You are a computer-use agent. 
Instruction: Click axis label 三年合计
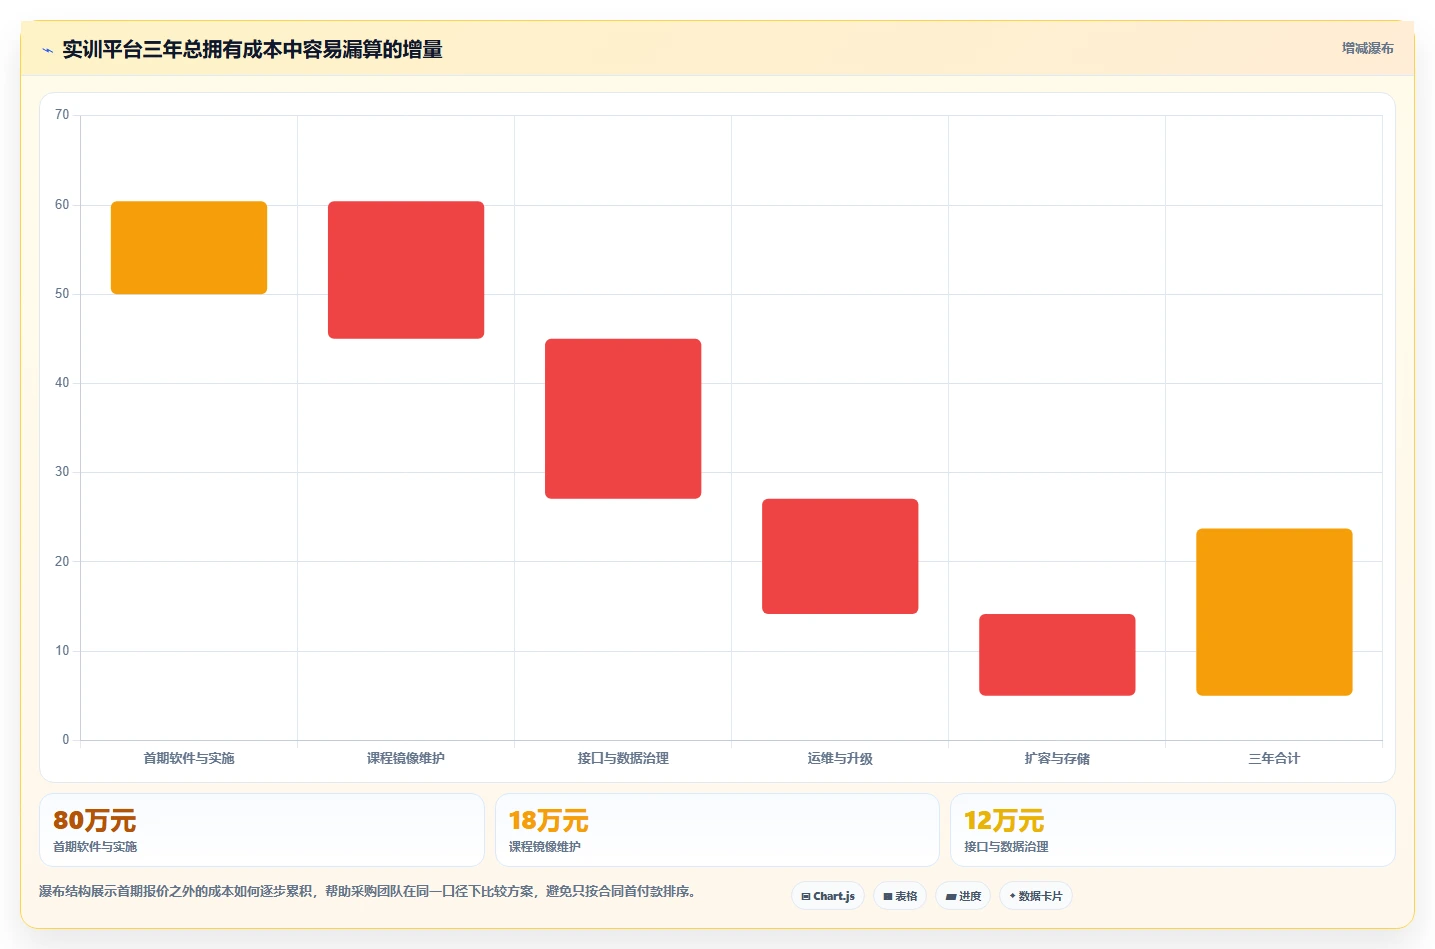click(1274, 758)
